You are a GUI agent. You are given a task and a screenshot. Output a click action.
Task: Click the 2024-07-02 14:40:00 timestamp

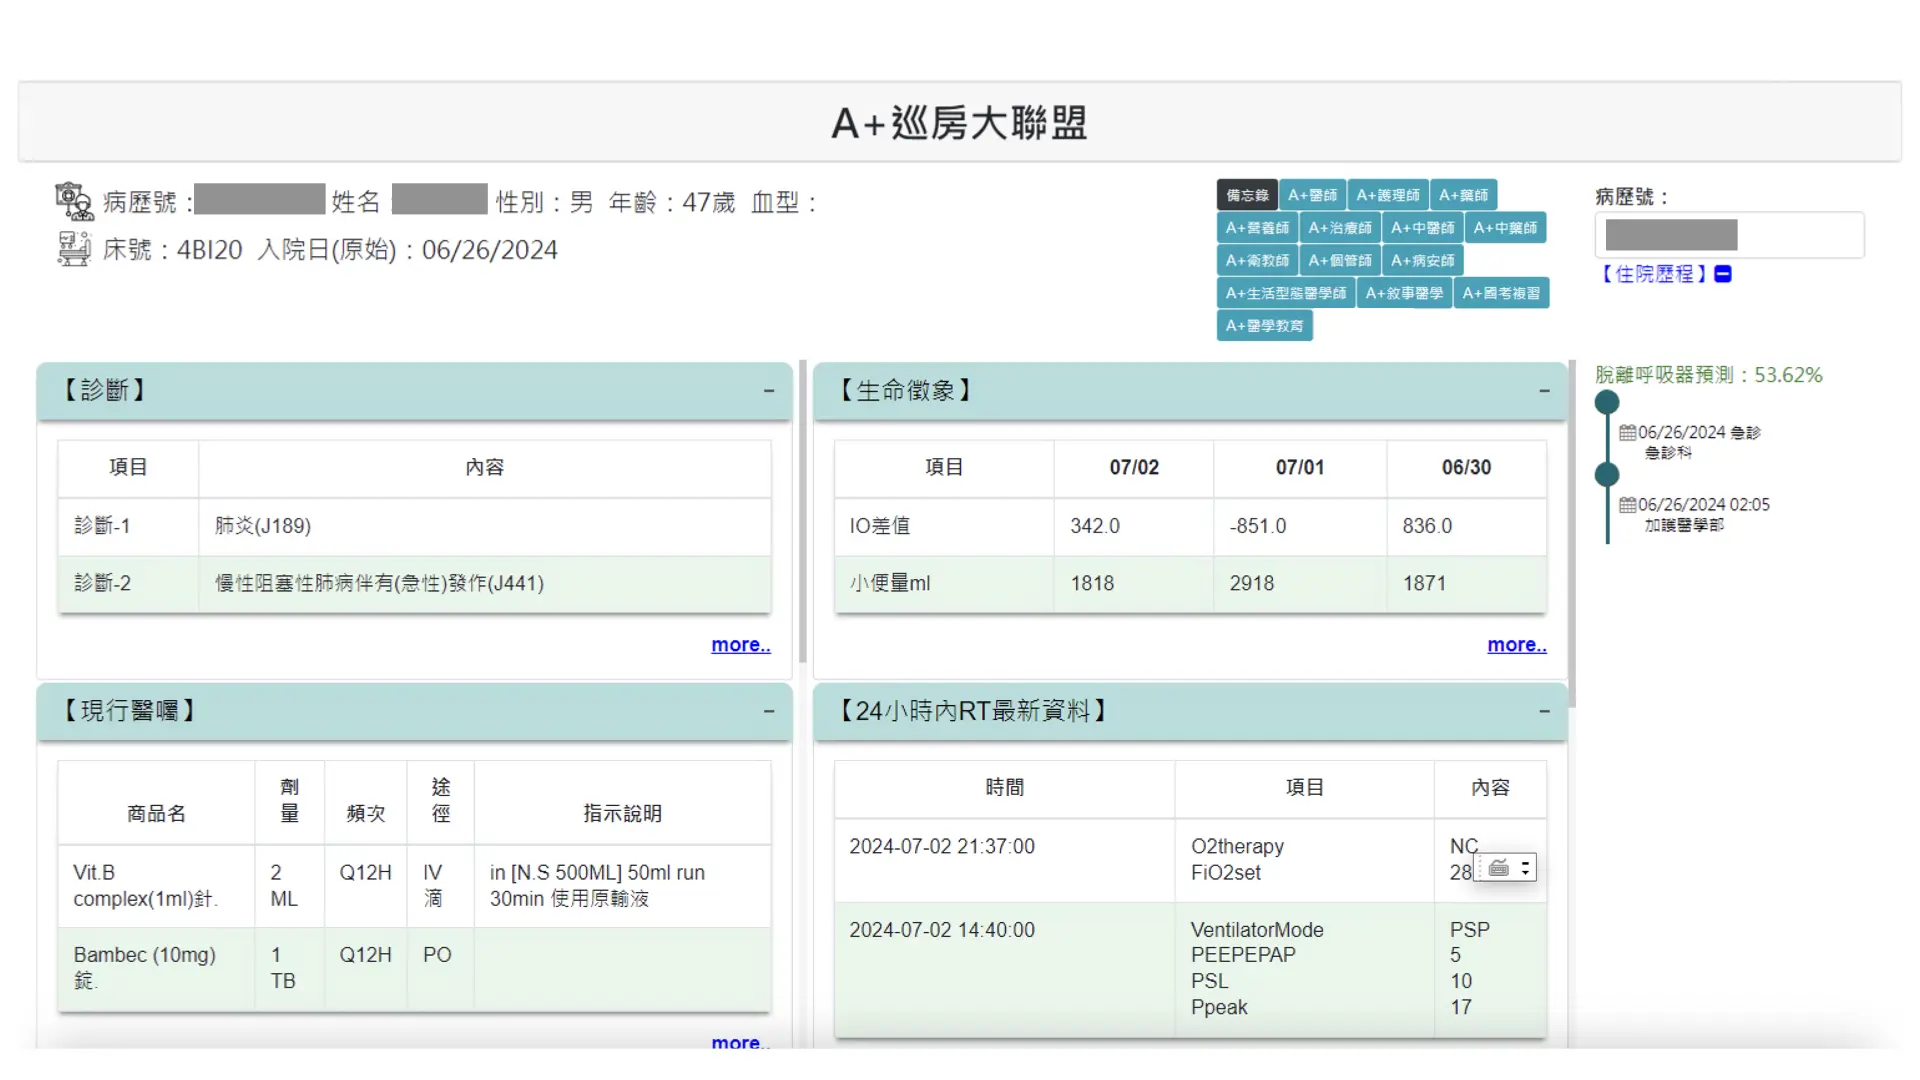(942, 930)
